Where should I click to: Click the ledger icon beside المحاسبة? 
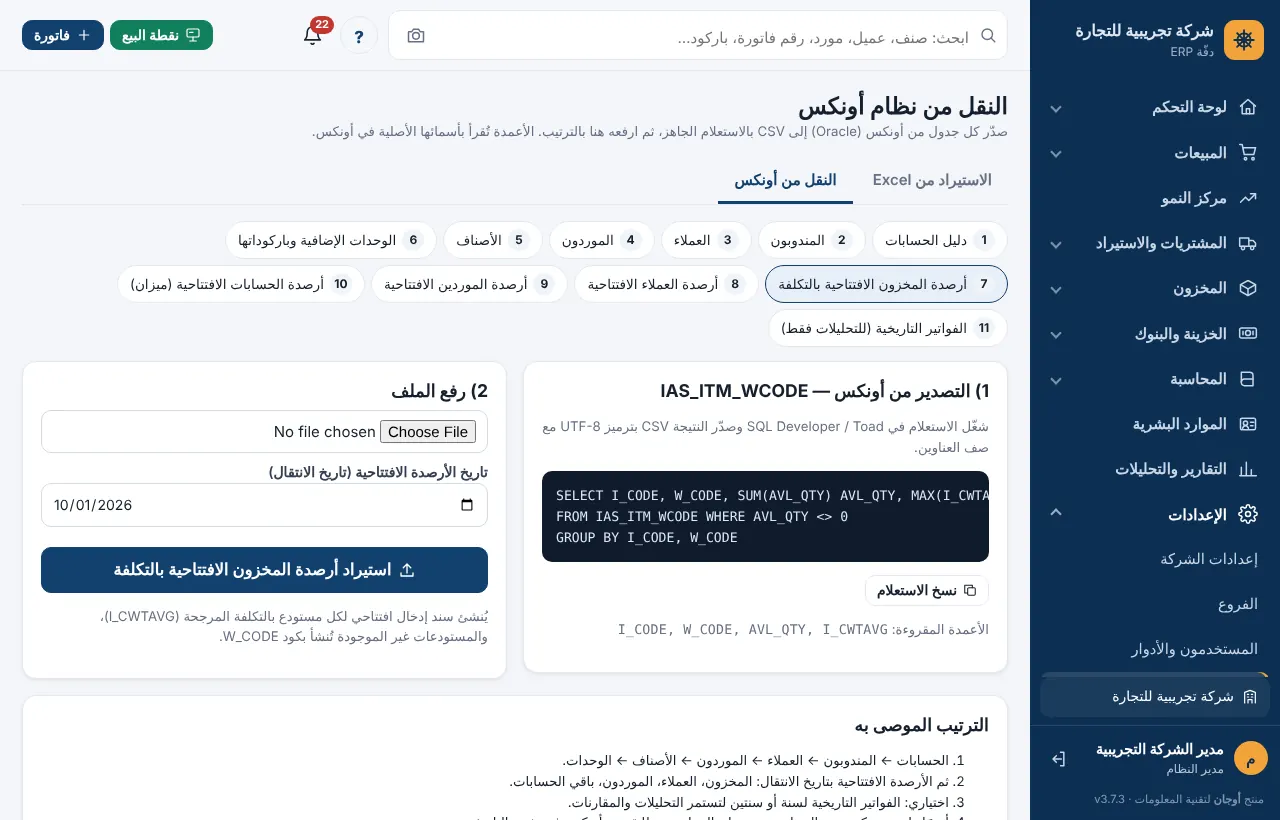tap(1247, 379)
